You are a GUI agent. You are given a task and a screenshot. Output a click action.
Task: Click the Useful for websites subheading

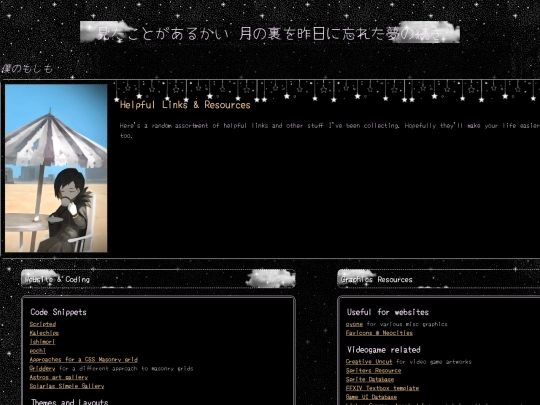(x=388, y=312)
